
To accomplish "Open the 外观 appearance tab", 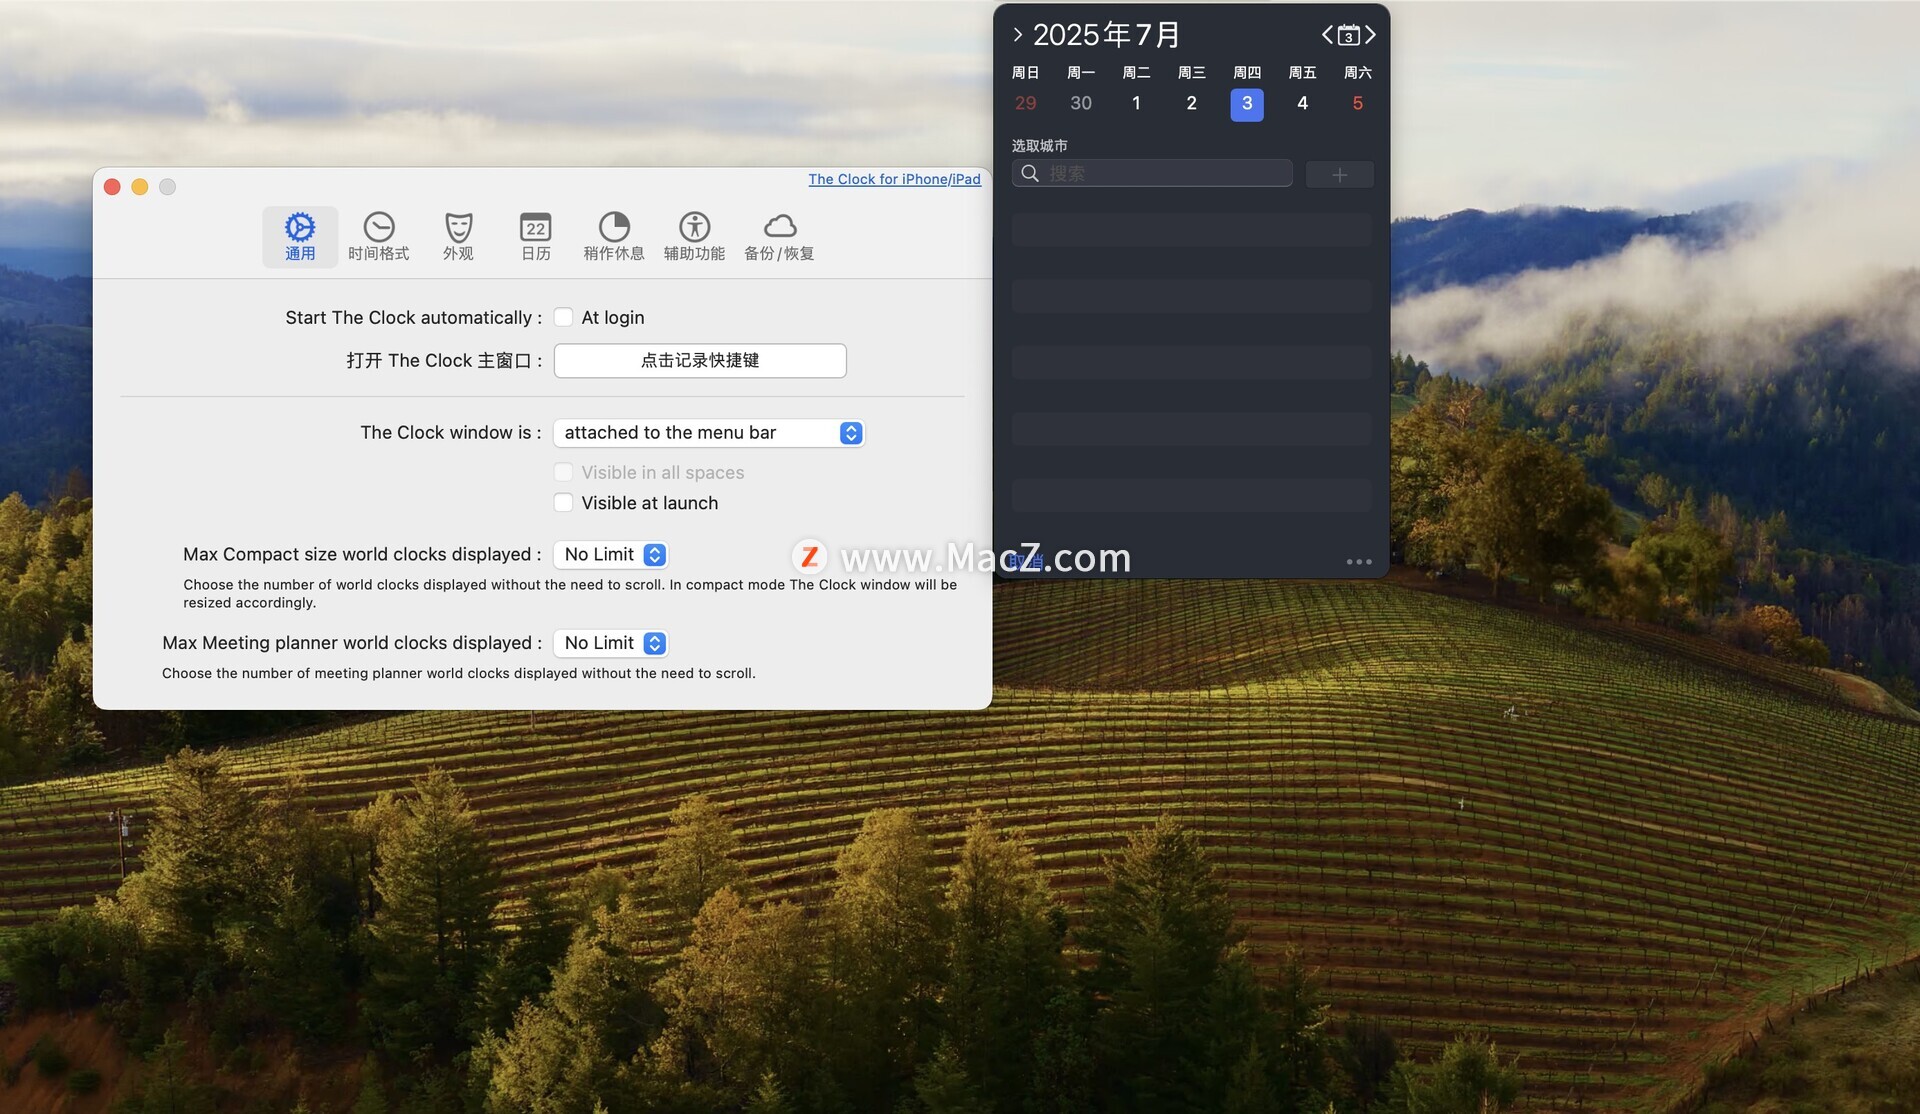I will coord(458,237).
